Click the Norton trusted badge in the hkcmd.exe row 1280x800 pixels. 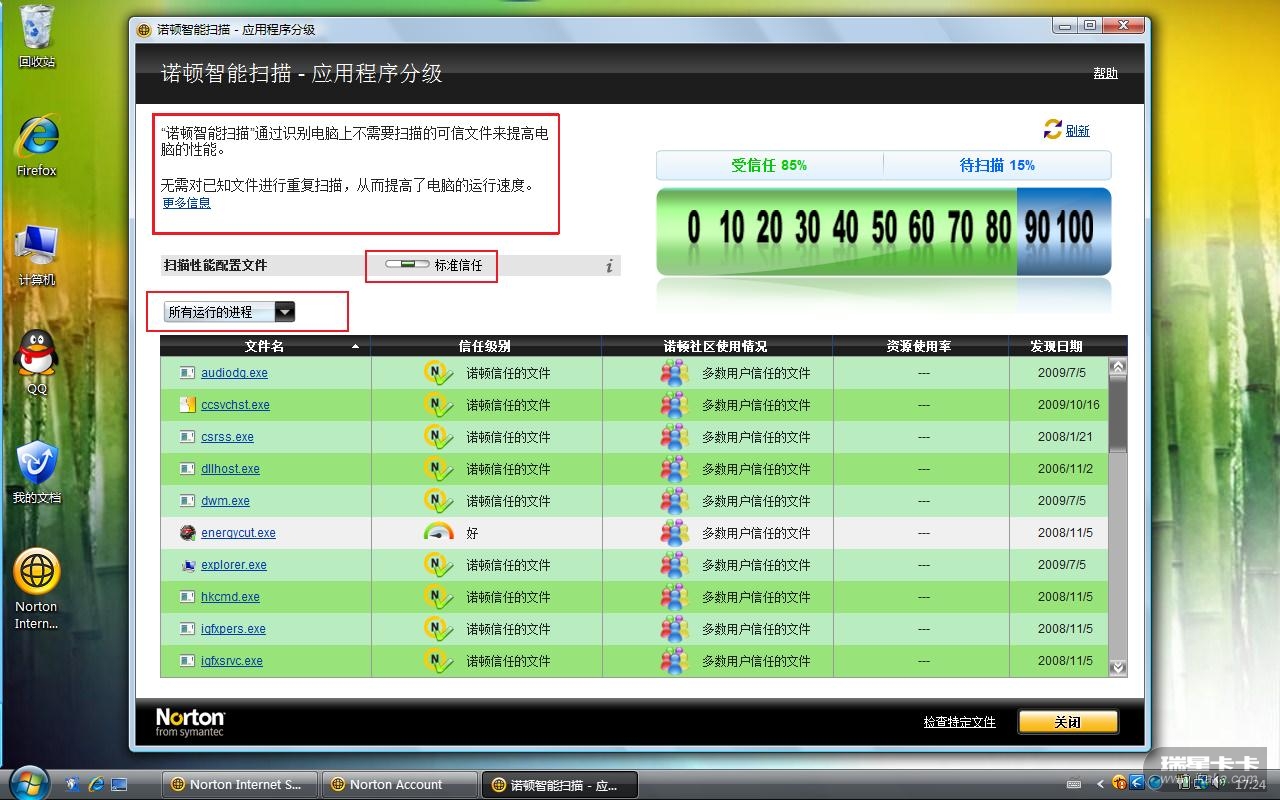438,597
